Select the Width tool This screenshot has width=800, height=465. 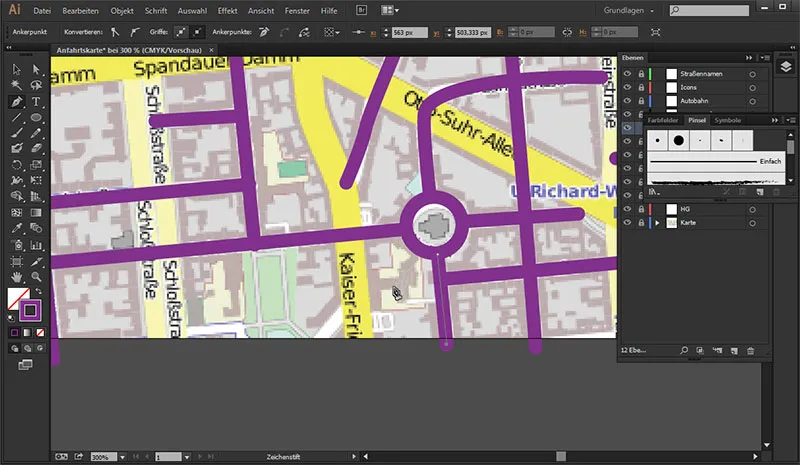tap(16, 180)
